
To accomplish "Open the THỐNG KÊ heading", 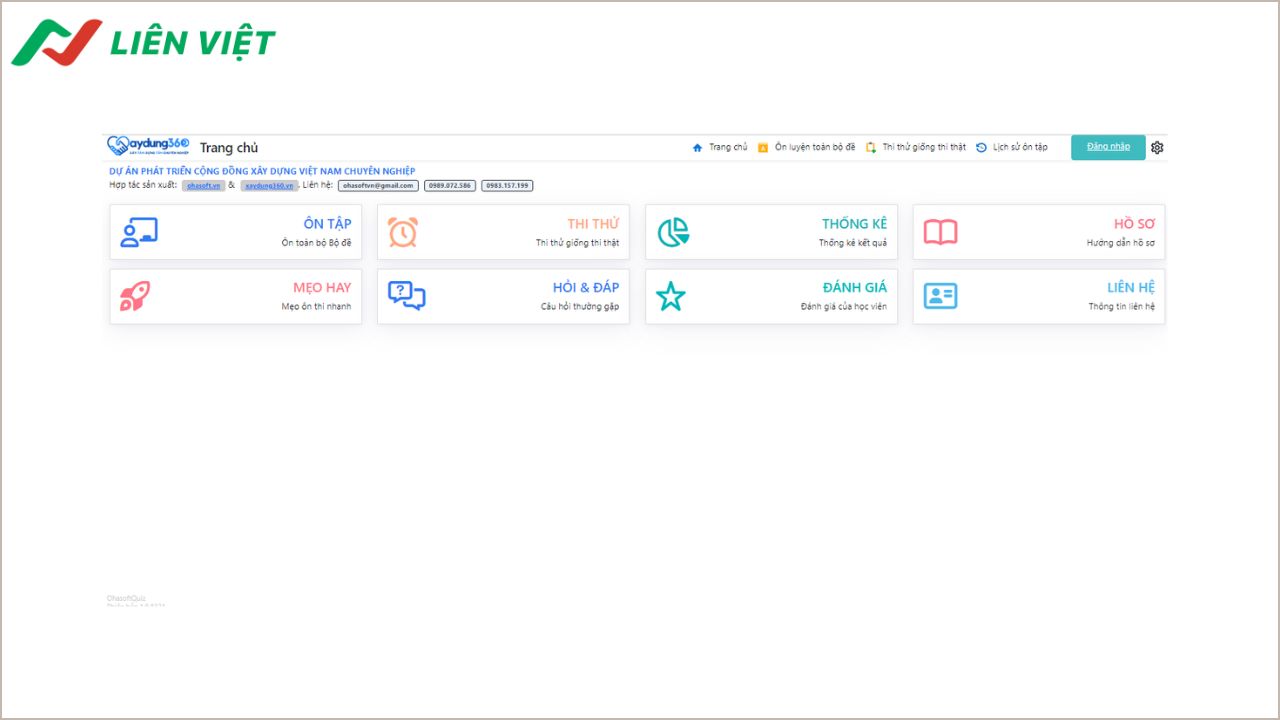I will (854, 224).
